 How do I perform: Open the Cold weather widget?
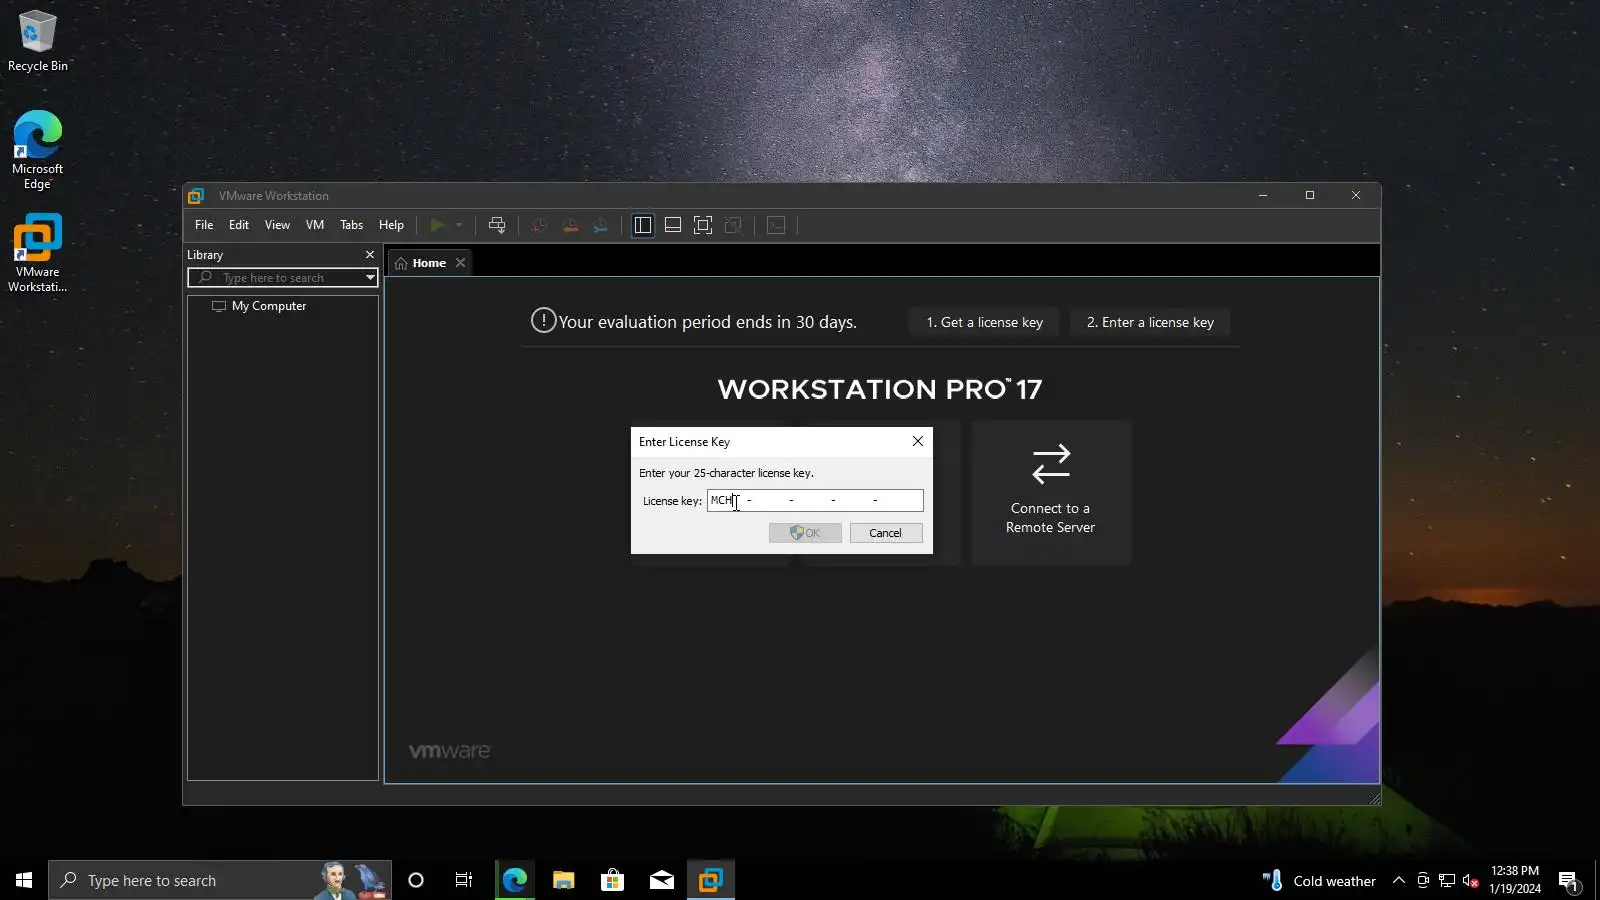click(x=1319, y=880)
